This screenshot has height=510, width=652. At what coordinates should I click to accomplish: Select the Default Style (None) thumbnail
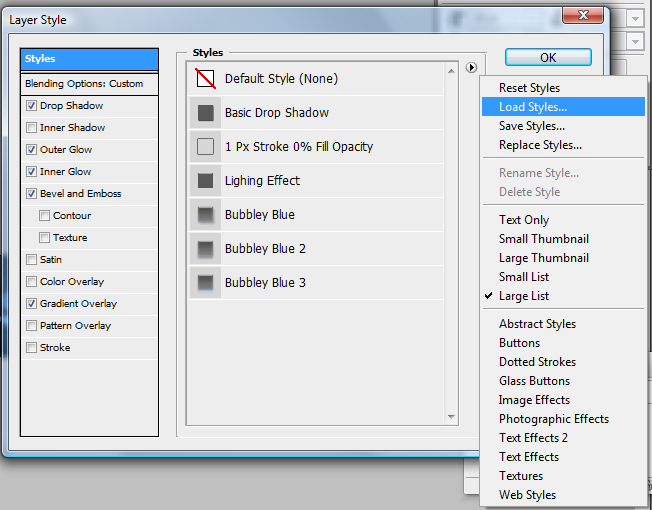pos(205,79)
